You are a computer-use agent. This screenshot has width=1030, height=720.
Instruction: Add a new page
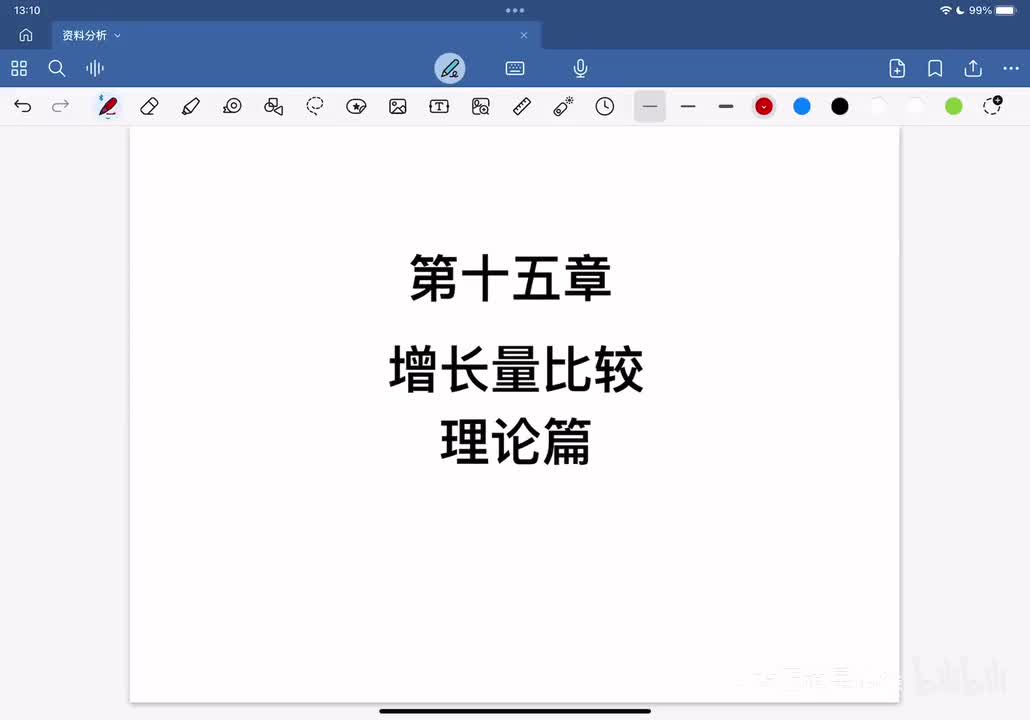point(897,68)
